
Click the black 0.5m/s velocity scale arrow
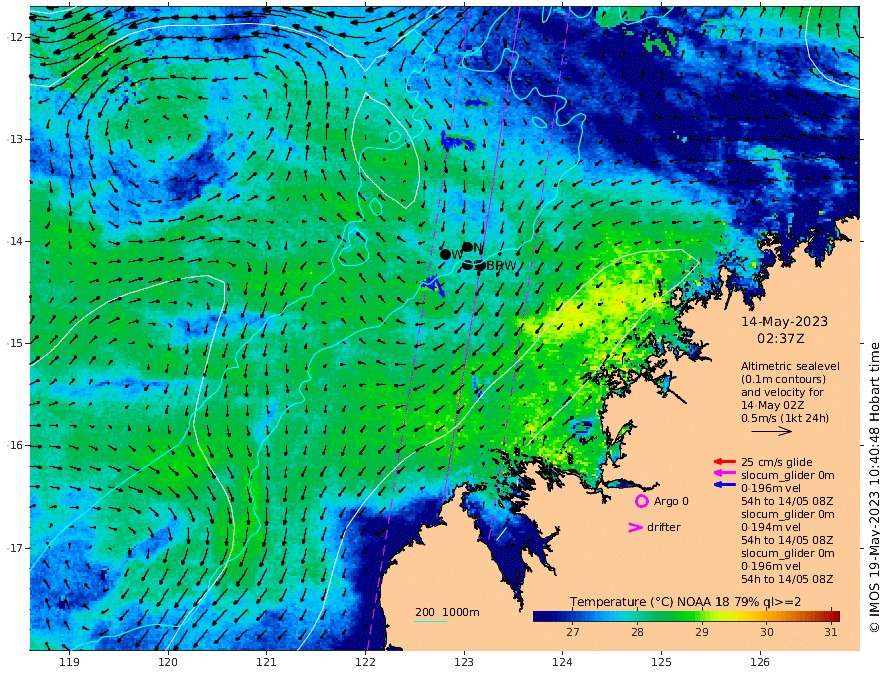click(x=771, y=431)
